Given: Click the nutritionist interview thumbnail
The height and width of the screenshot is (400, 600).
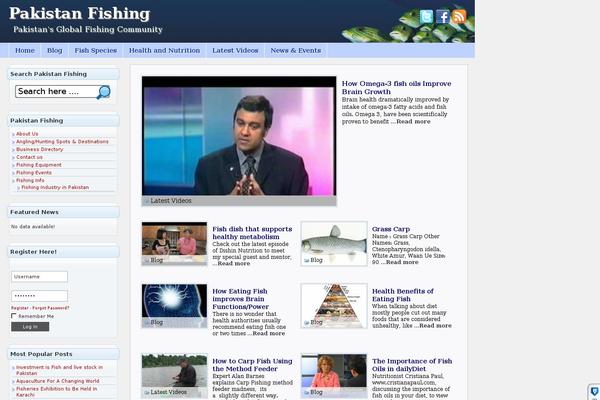Looking at the screenshot, I should click(334, 376).
